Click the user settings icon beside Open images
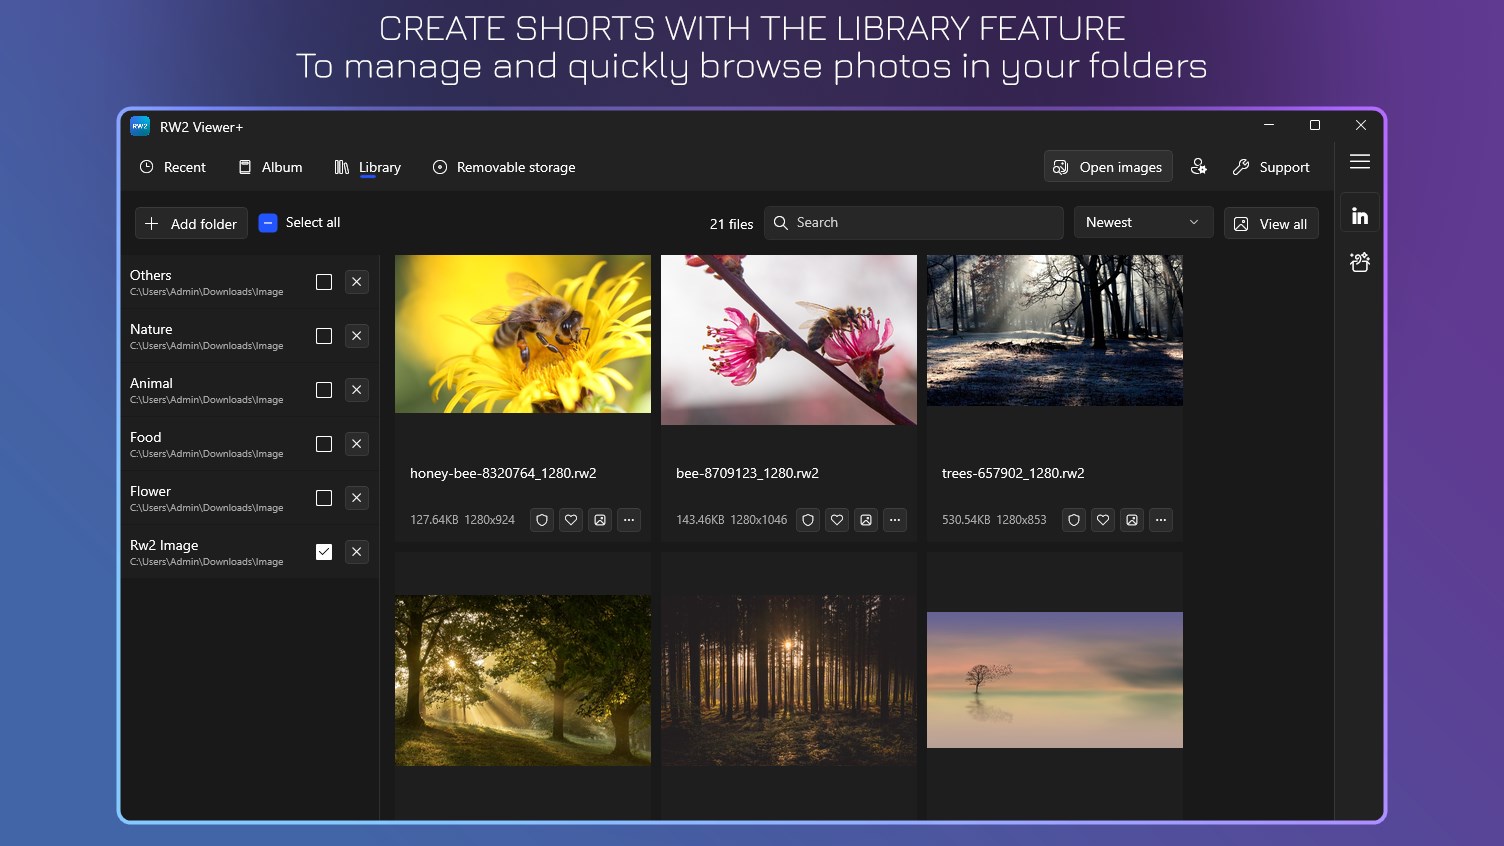This screenshot has width=1504, height=846. coord(1198,167)
